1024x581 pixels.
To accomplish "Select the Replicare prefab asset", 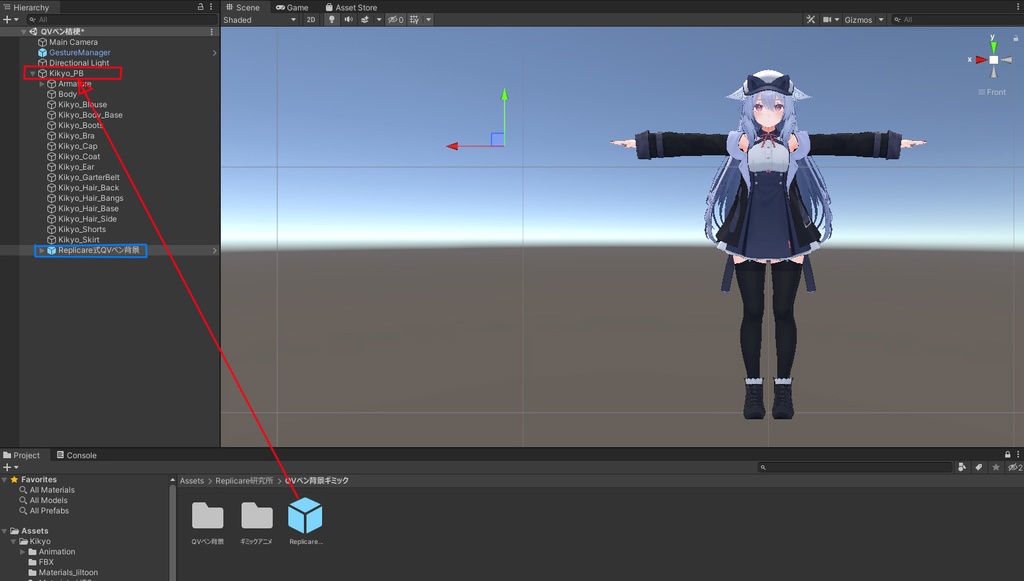I will pyautogui.click(x=306, y=521).
